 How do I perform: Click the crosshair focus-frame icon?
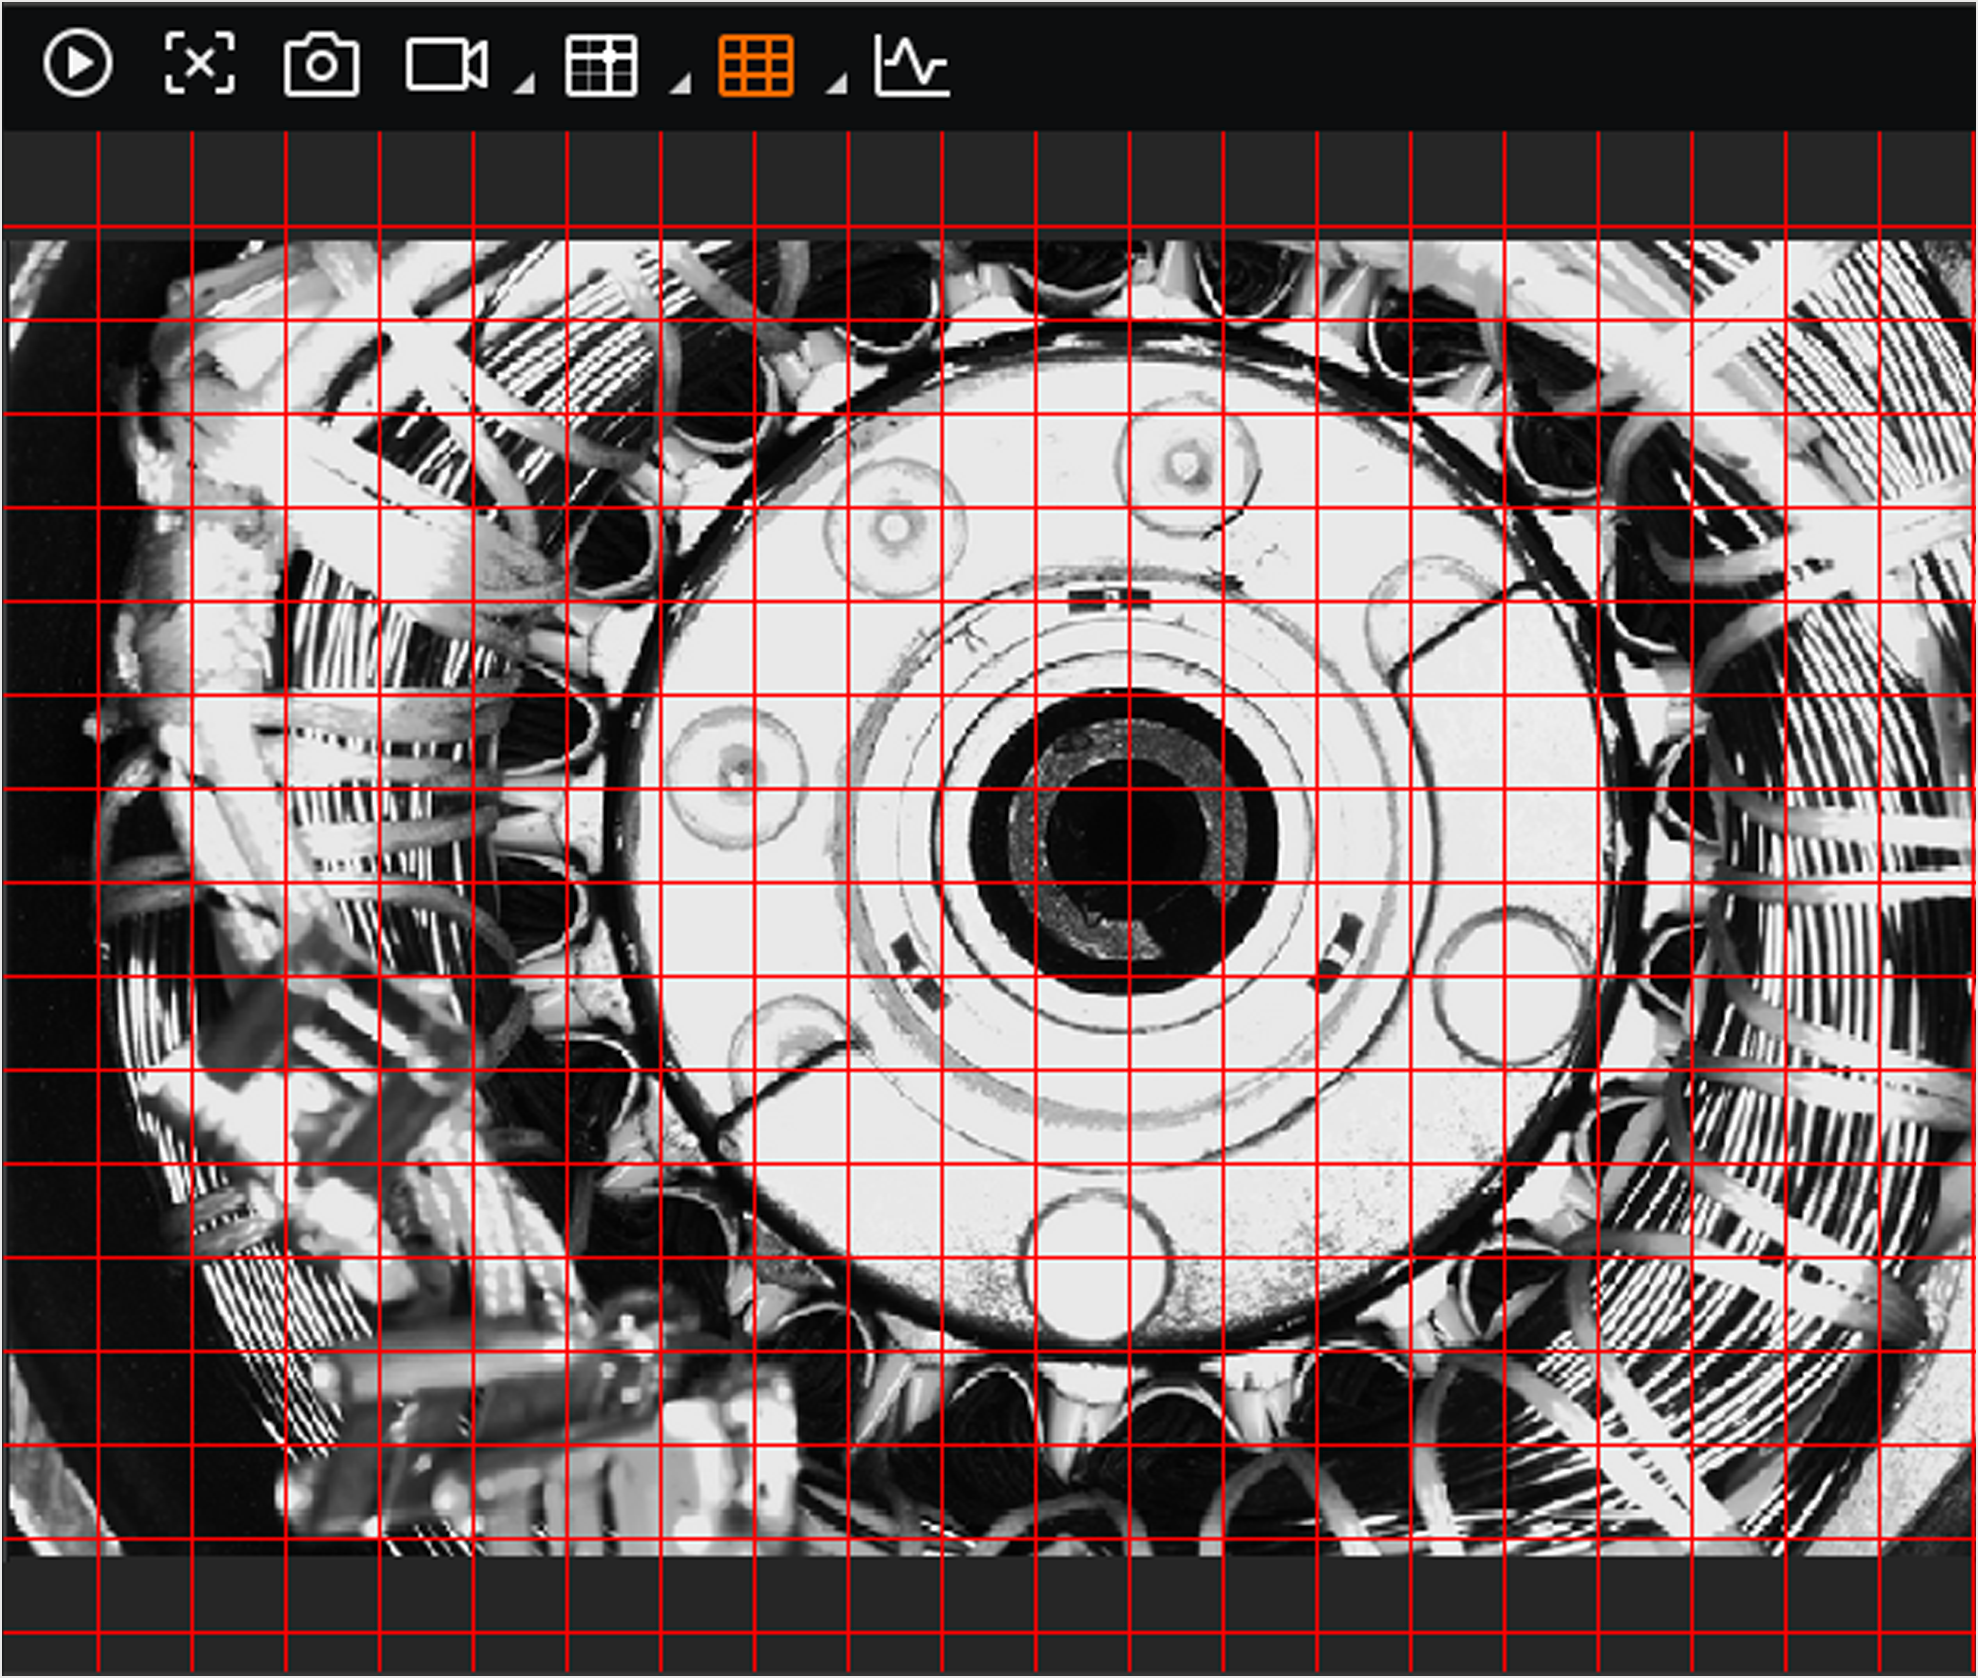[199, 64]
